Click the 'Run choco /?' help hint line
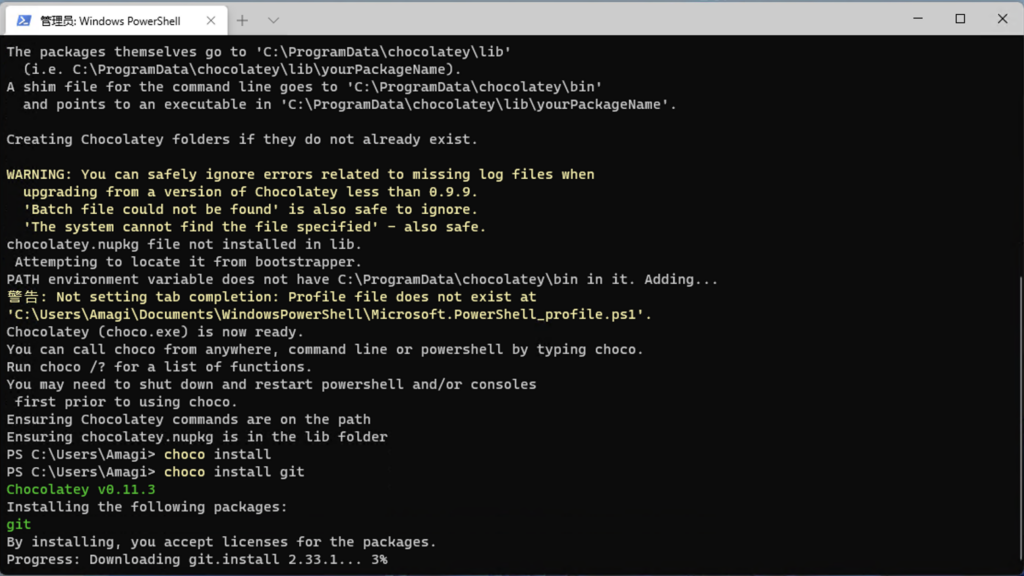 159,366
